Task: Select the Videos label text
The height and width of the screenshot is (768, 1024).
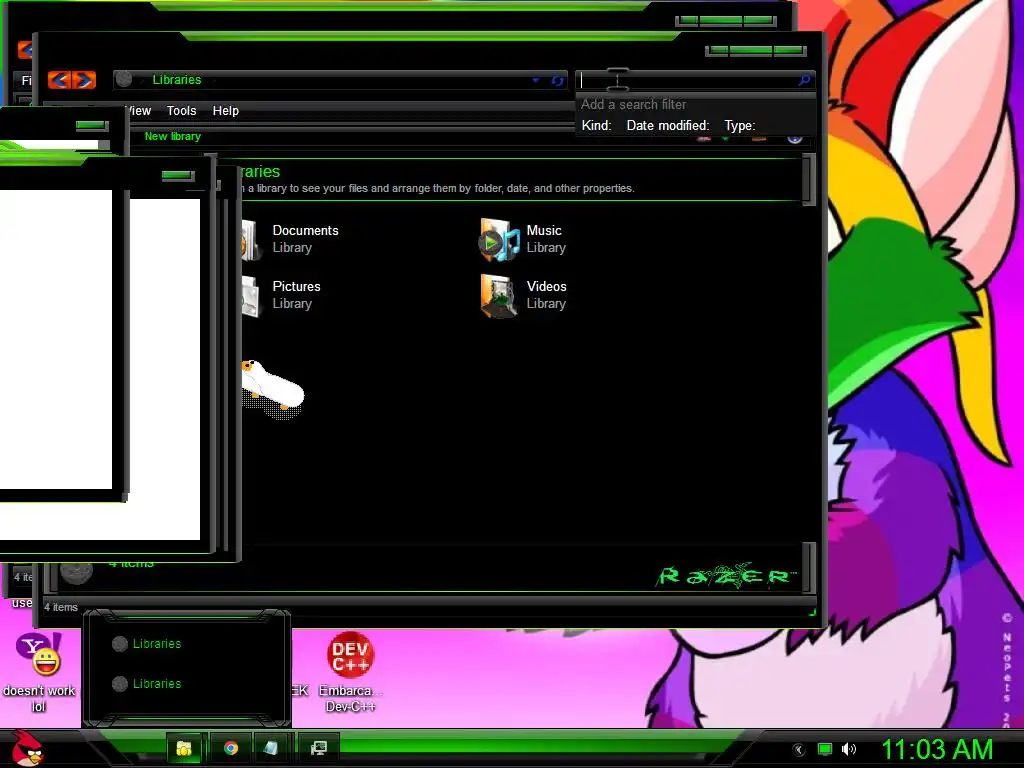Action: (x=547, y=287)
